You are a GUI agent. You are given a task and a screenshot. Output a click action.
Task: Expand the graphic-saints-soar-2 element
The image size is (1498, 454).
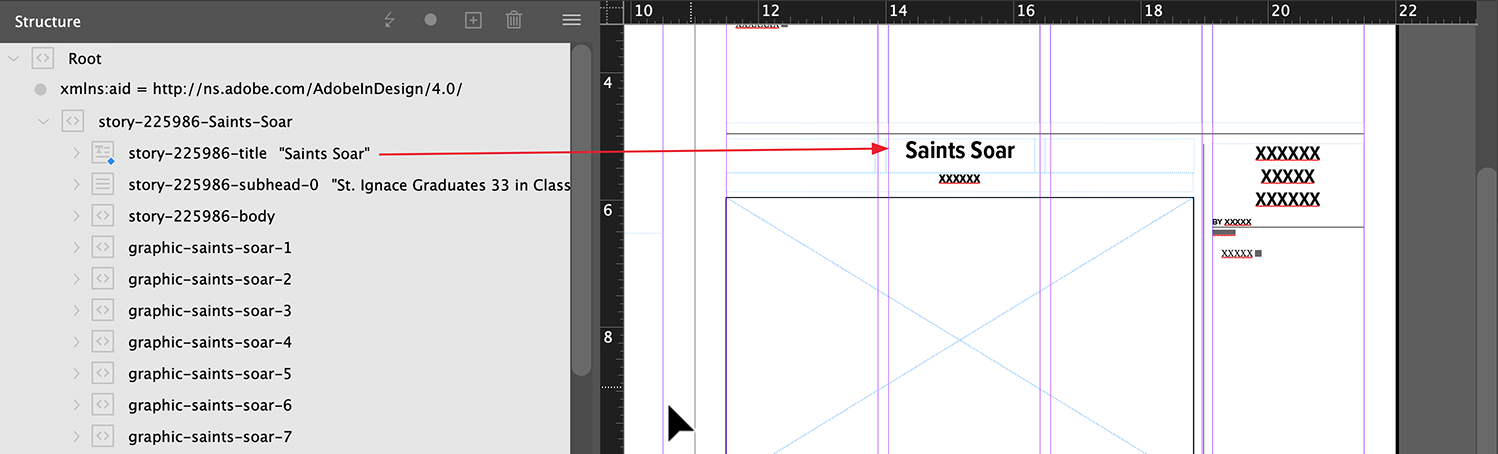click(76, 279)
